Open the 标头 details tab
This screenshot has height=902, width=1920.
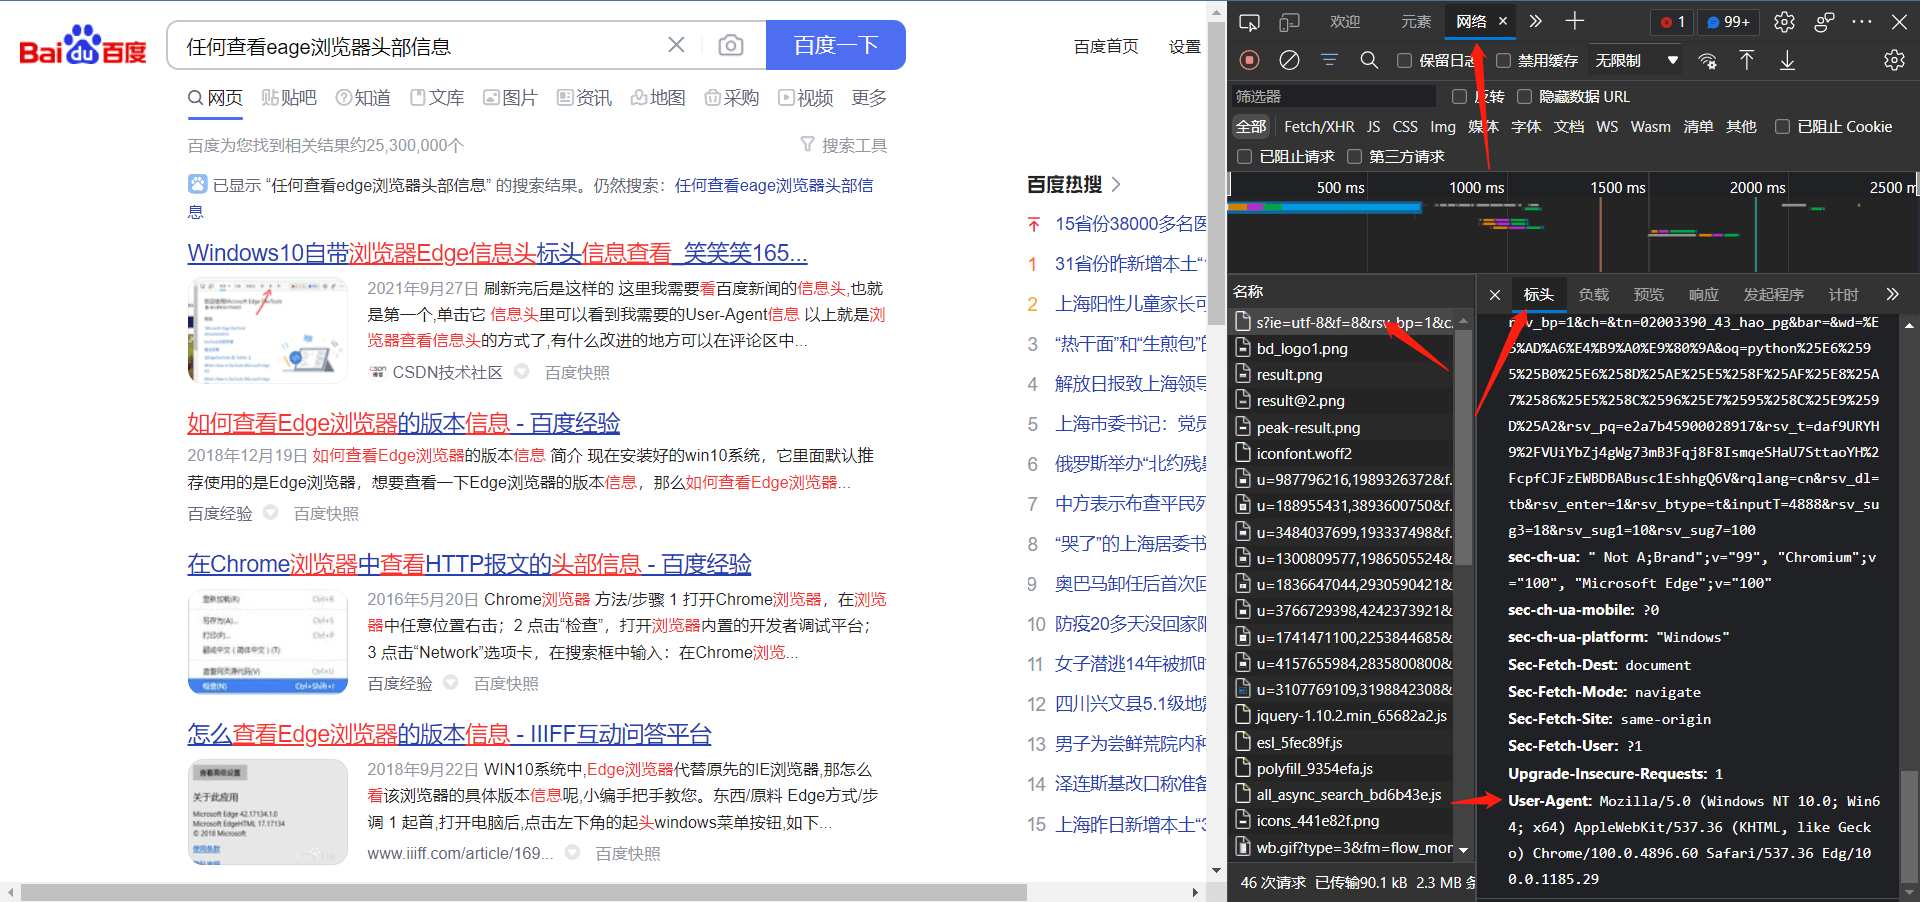[x=1538, y=295]
